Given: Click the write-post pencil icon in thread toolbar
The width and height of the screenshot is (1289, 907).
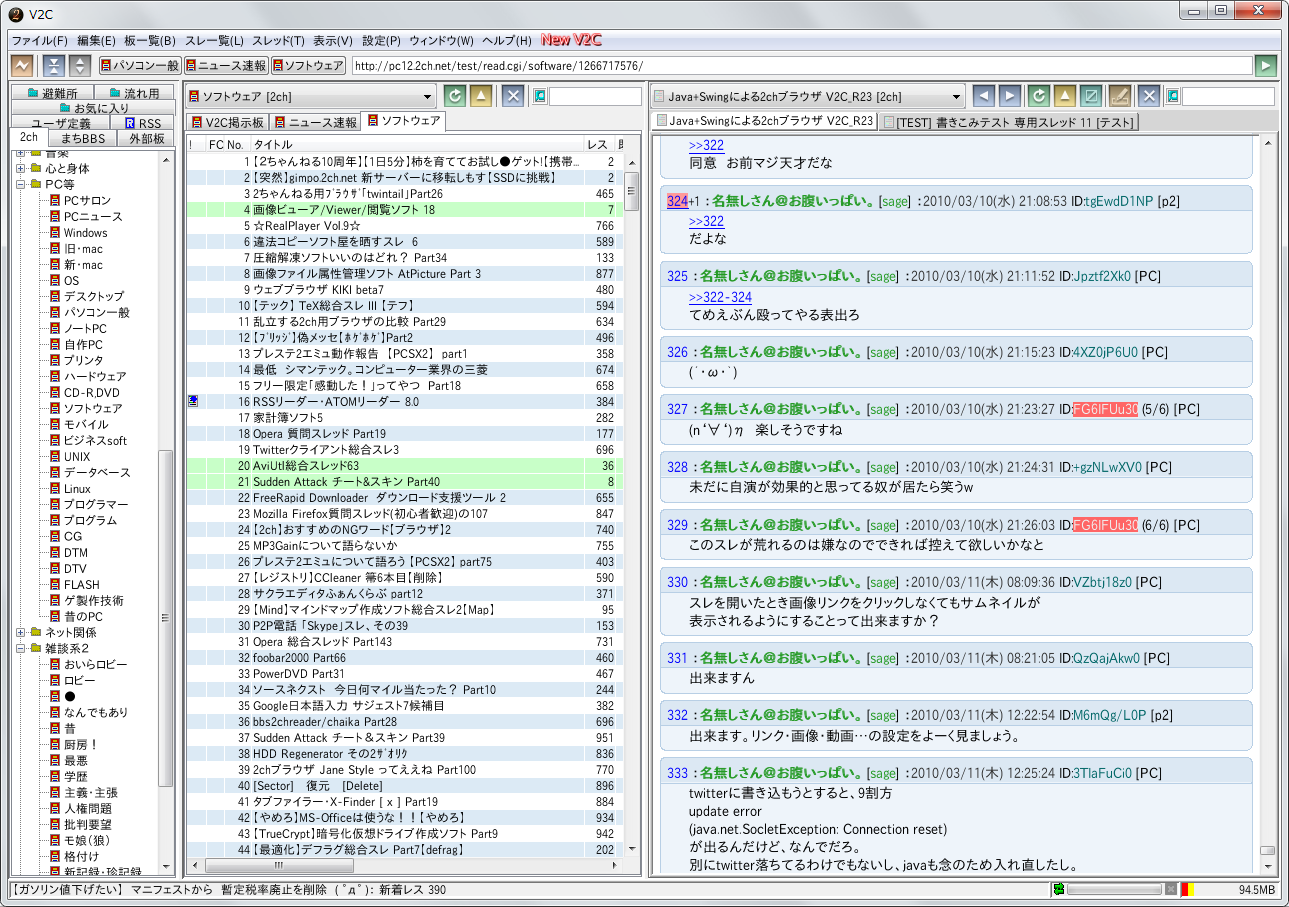Looking at the screenshot, I should coord(1120,96).
